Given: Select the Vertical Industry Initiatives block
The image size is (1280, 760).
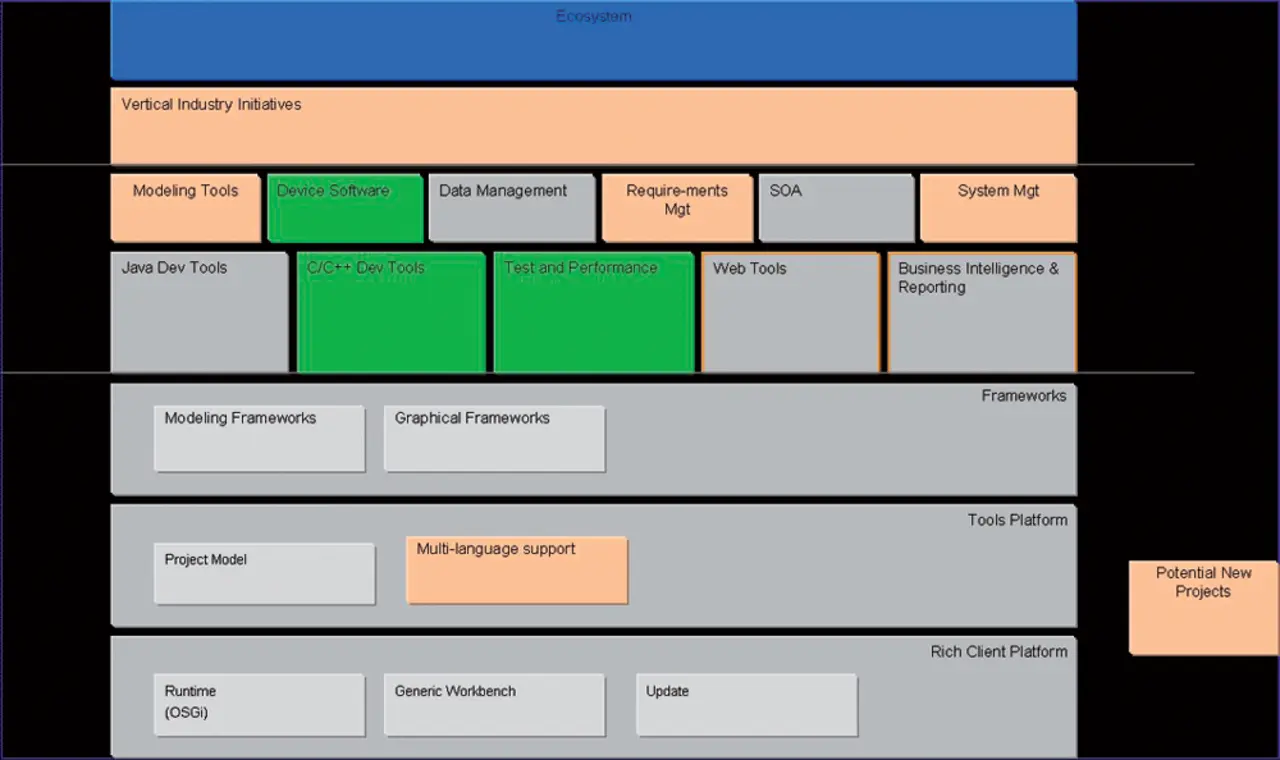Looking at the screenshot, I should [593, 126].
